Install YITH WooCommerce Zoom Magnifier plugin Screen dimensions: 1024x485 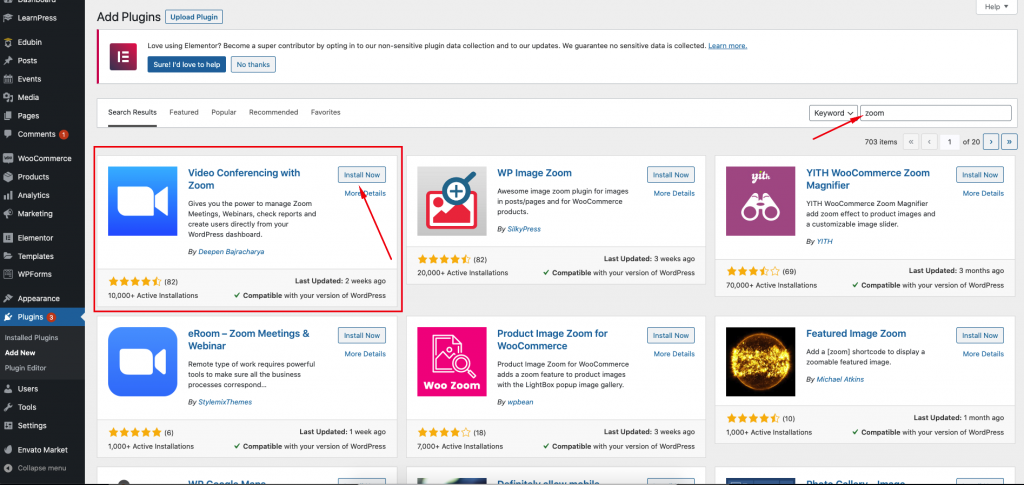980,175
